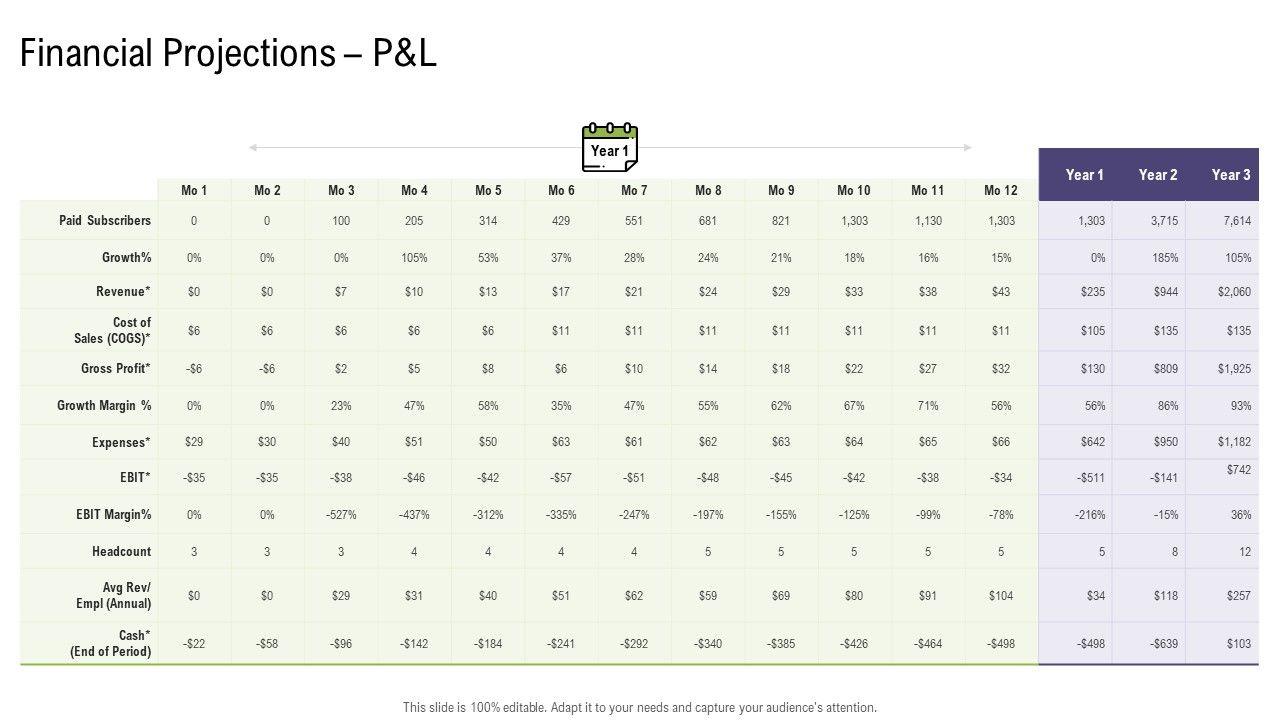1280x720 pixels.
Task: Select the Revenue row label
Action: click(123, 292)
